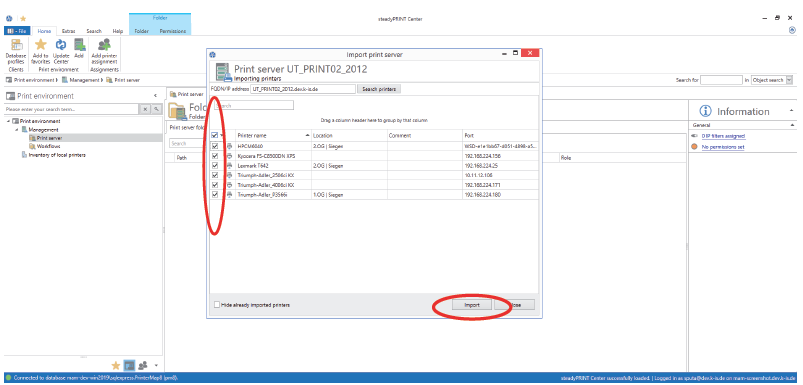Viewport: 803px width, 385px height.
Task: Click printer icon beside Triumph-Adler_P3566i
Action: tap(229, 195)
